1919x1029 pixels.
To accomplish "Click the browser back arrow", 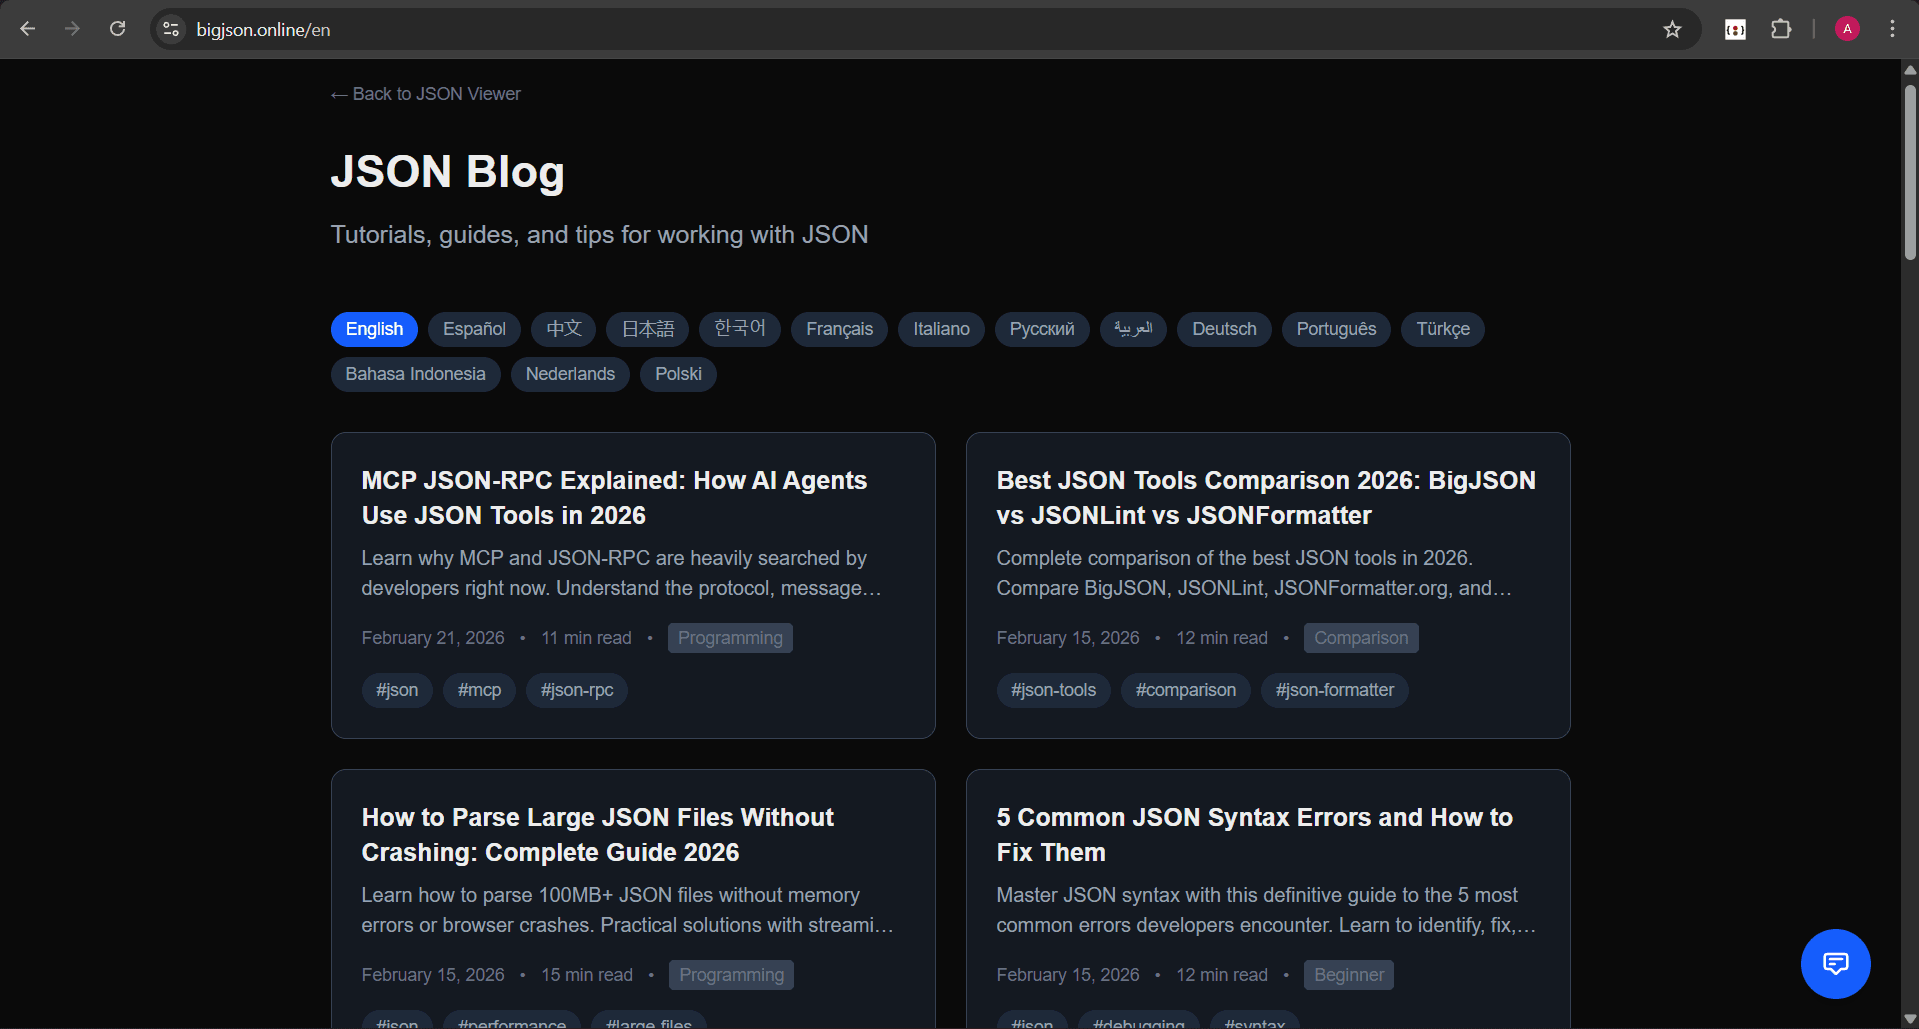I will tap(28, 29).
